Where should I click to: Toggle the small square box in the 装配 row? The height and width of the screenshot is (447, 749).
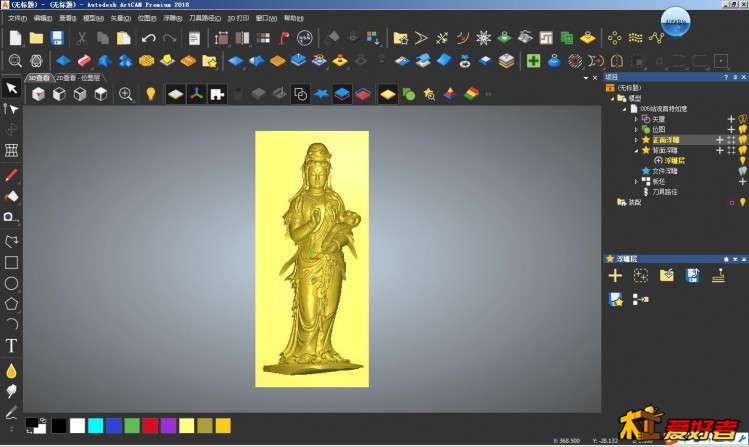(732, 202)
